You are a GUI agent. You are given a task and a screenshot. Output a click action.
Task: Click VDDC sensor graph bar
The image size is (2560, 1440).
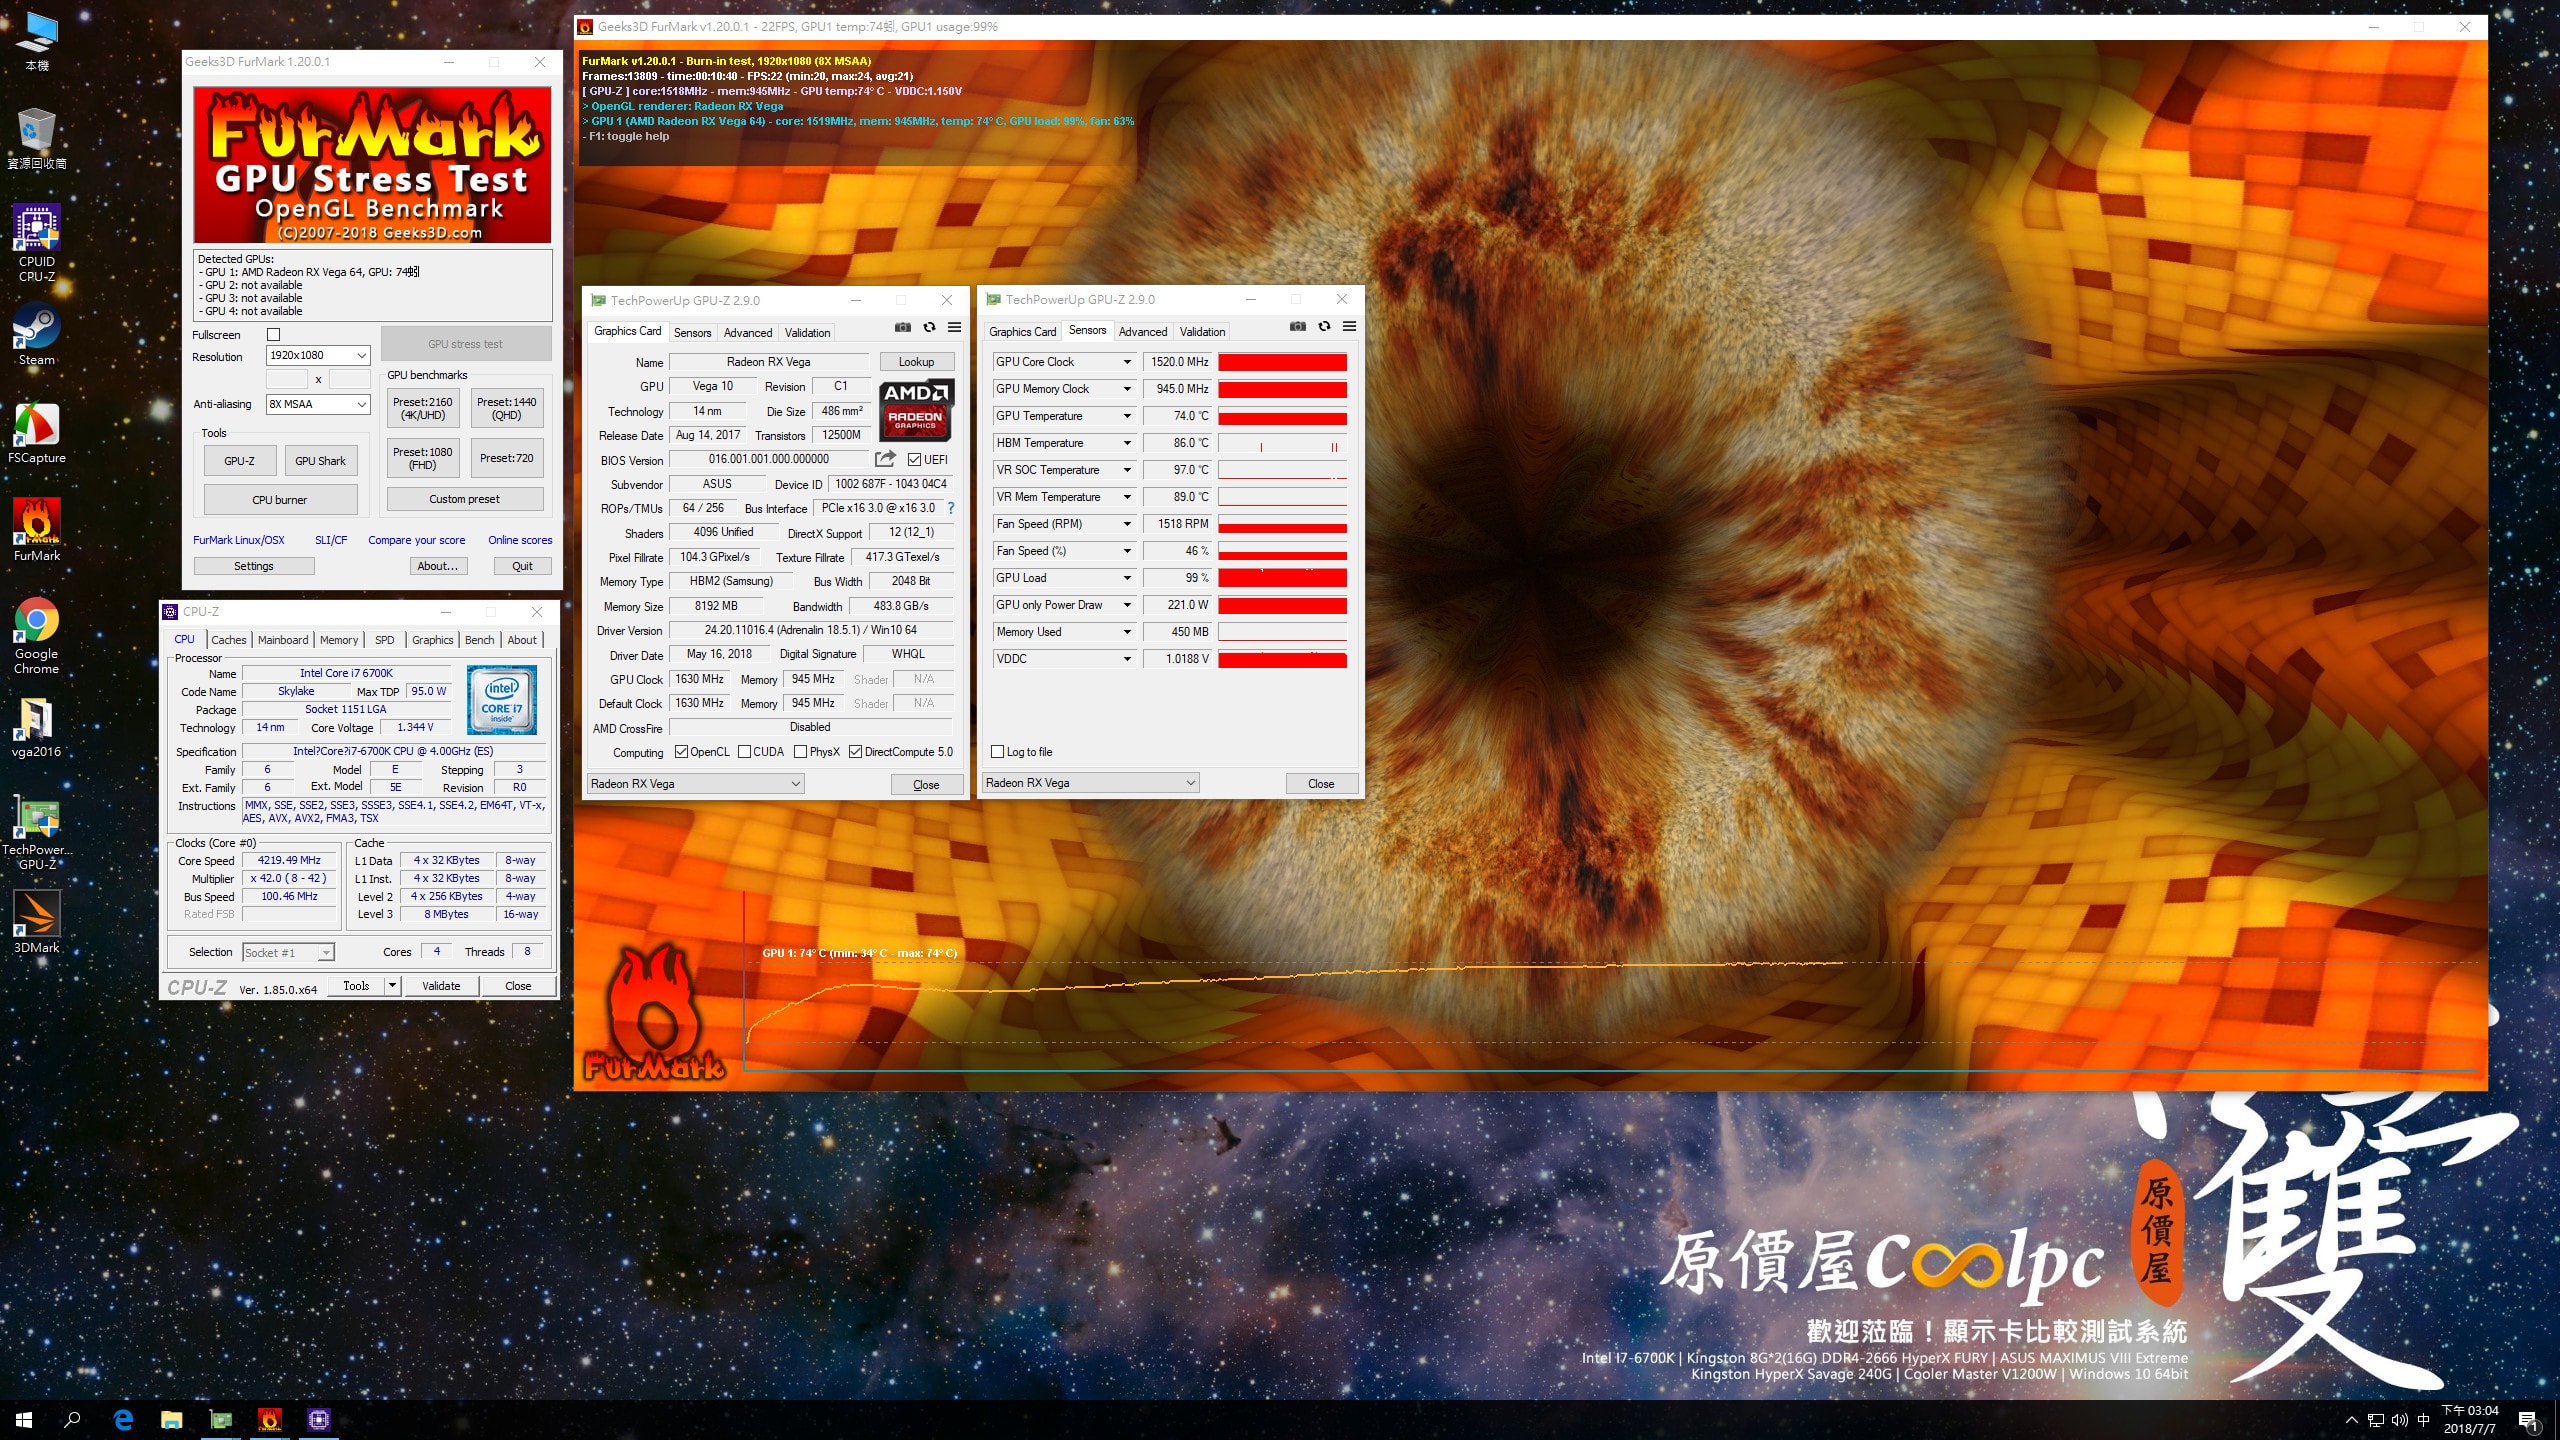click(1282, 659)
